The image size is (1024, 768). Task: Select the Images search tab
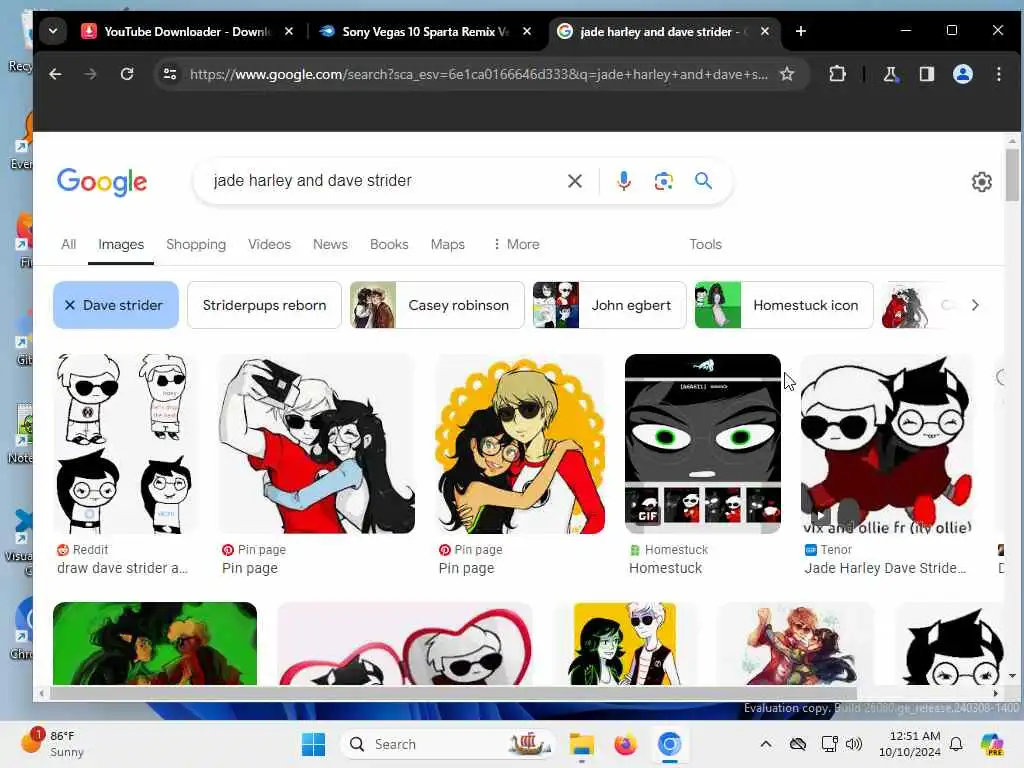(121, 244)
